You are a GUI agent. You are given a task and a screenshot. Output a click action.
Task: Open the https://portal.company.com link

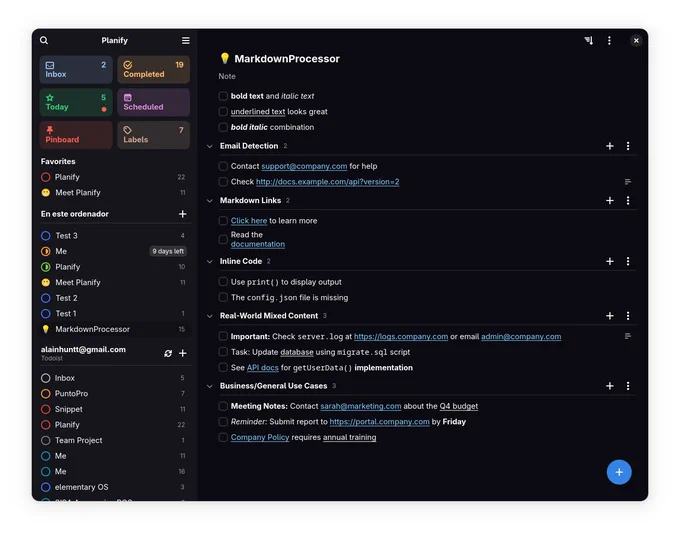click(x=379, y=422)
